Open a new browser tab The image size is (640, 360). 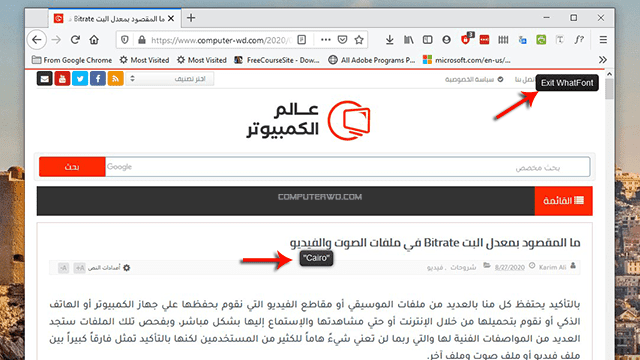(191, 18)
